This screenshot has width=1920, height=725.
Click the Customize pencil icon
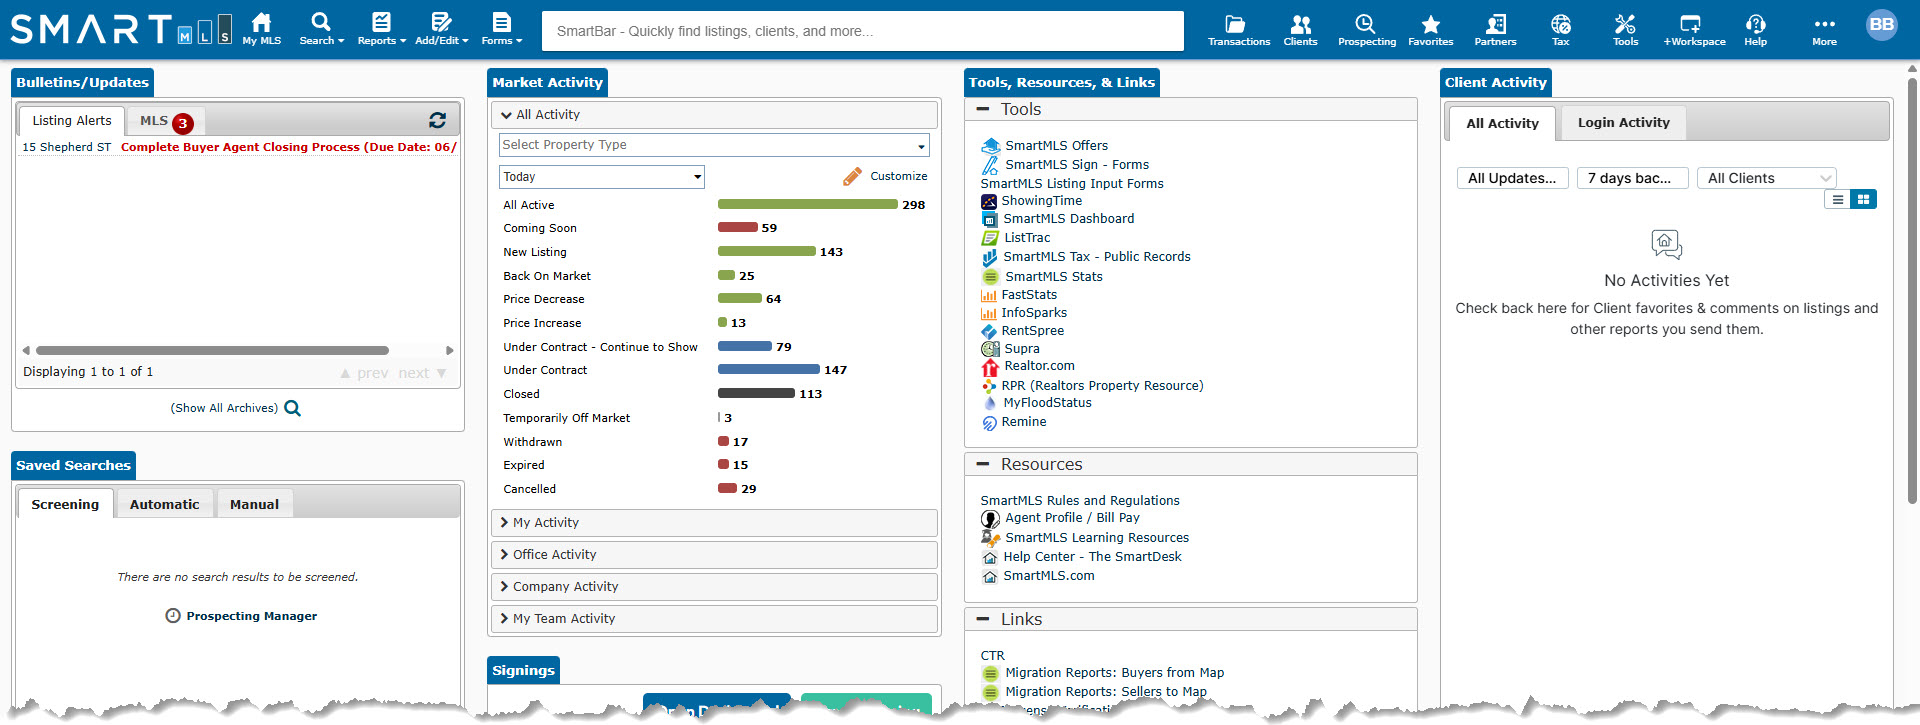pos(852,176)
